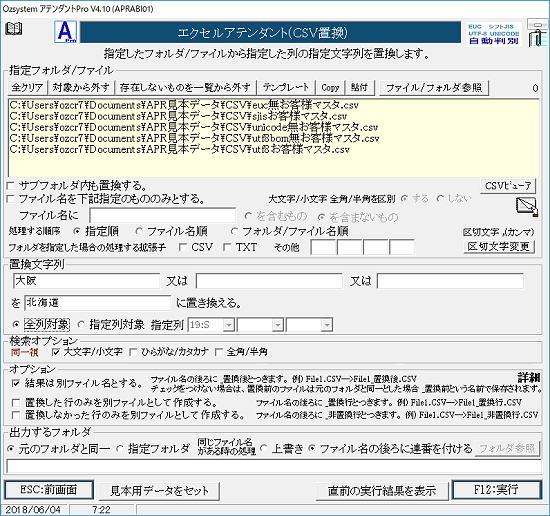Click the clip icon at top right
The image size is (550, 516).
tap(537, 34)
